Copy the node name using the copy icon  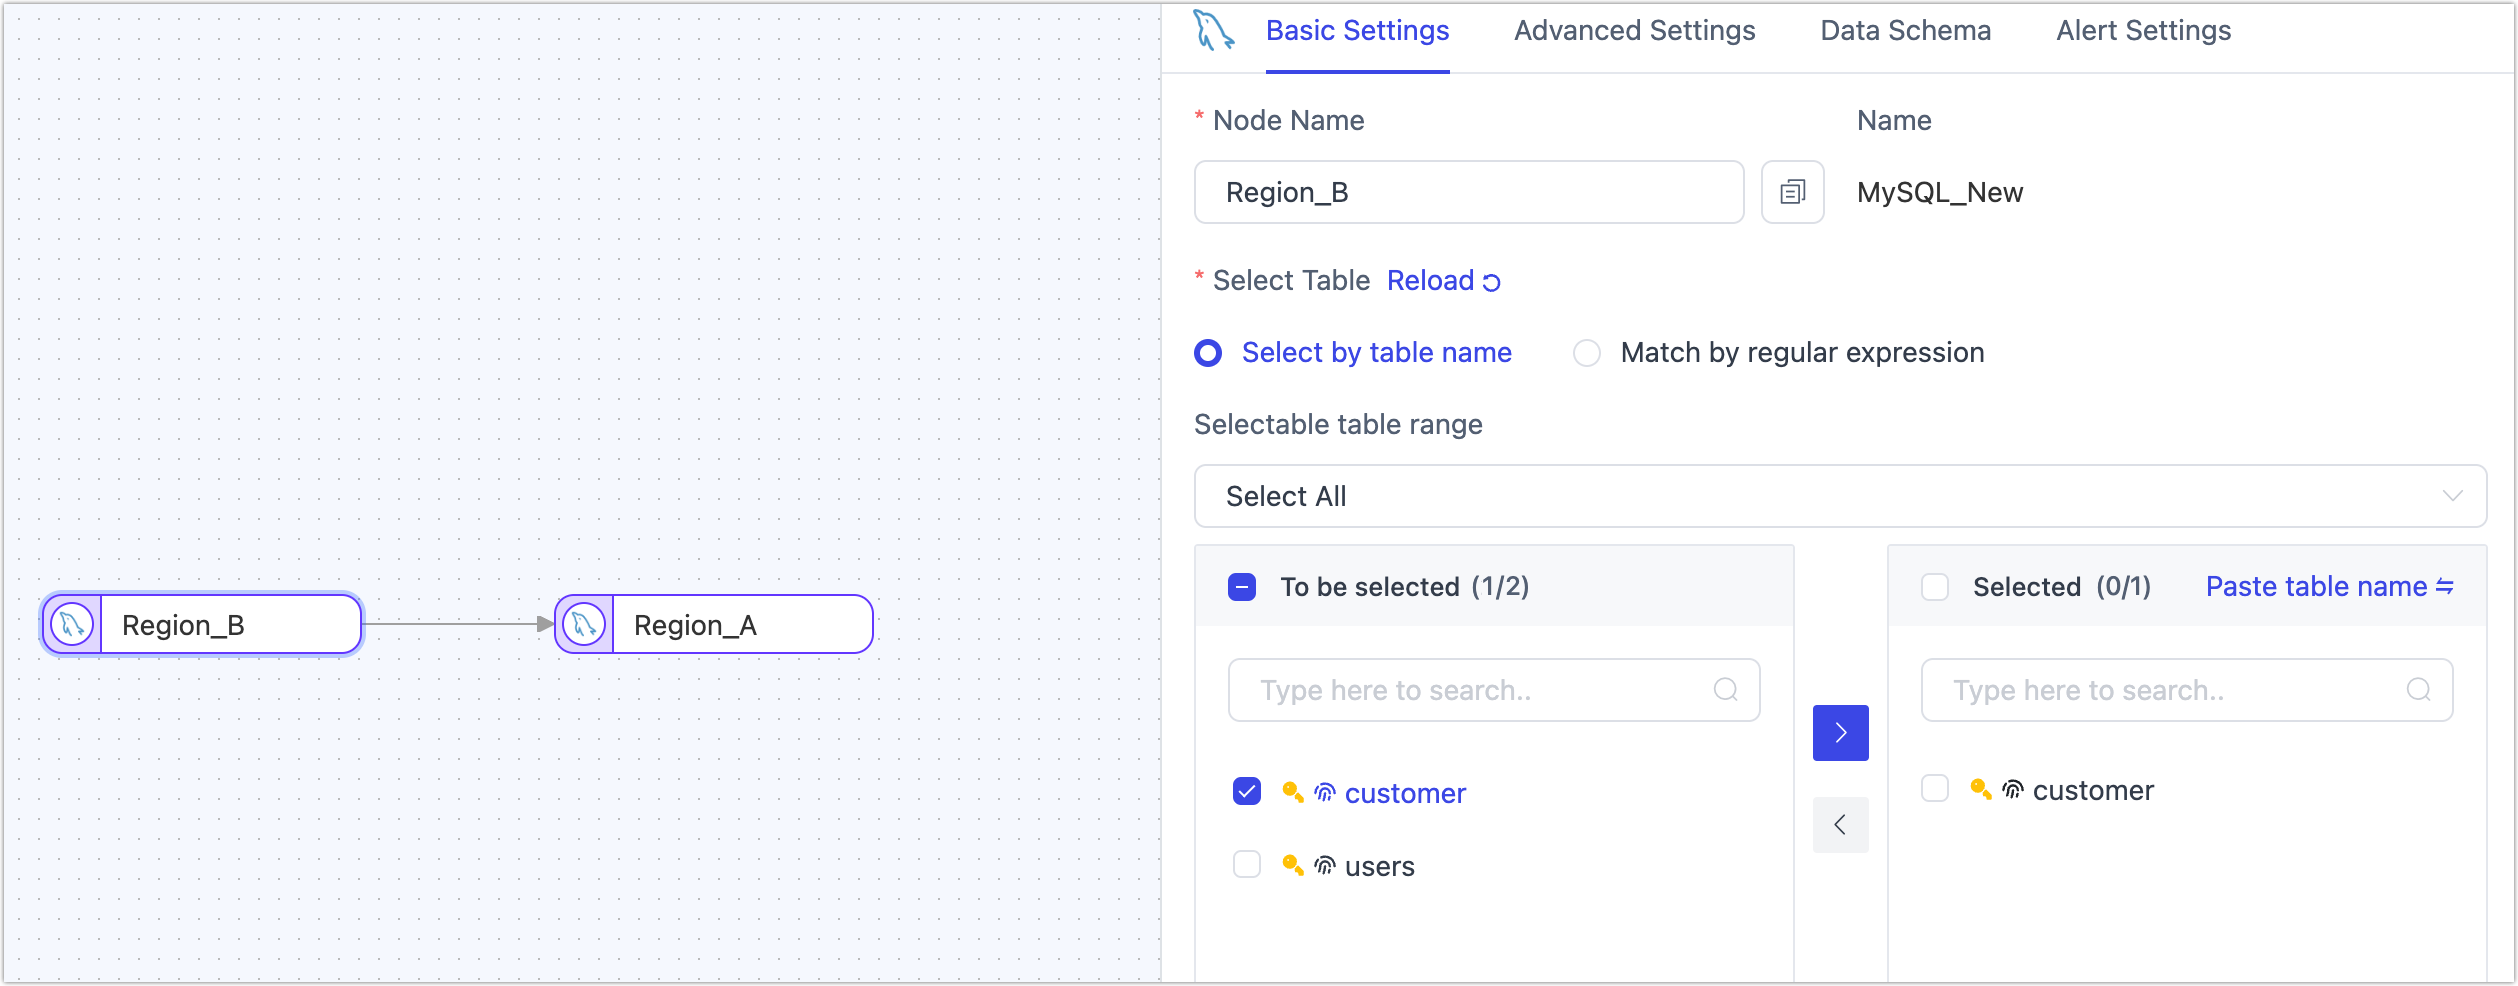(x=1791, y=192)
